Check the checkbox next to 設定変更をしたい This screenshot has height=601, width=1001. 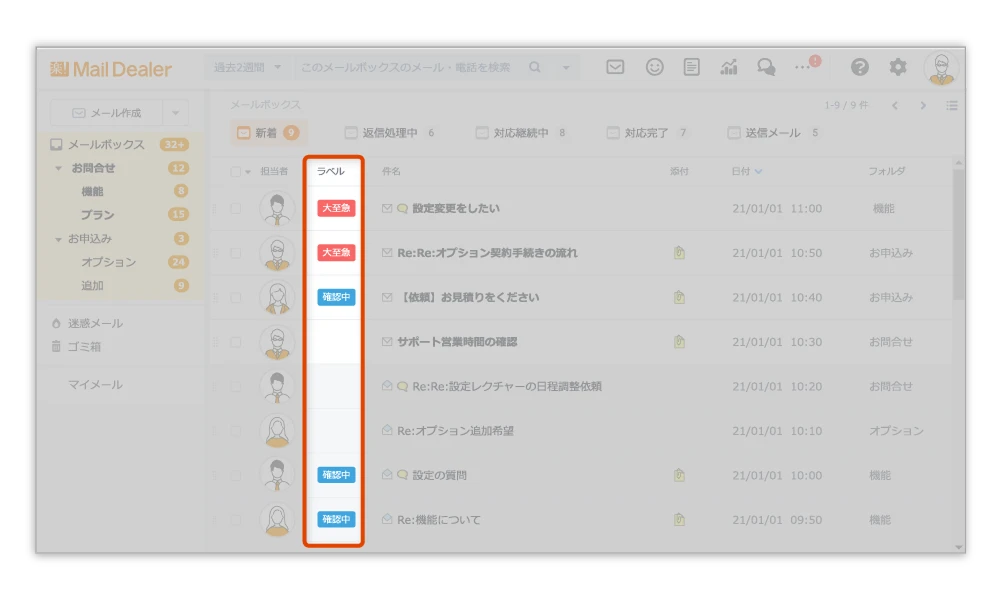click(x=238, y=207)
